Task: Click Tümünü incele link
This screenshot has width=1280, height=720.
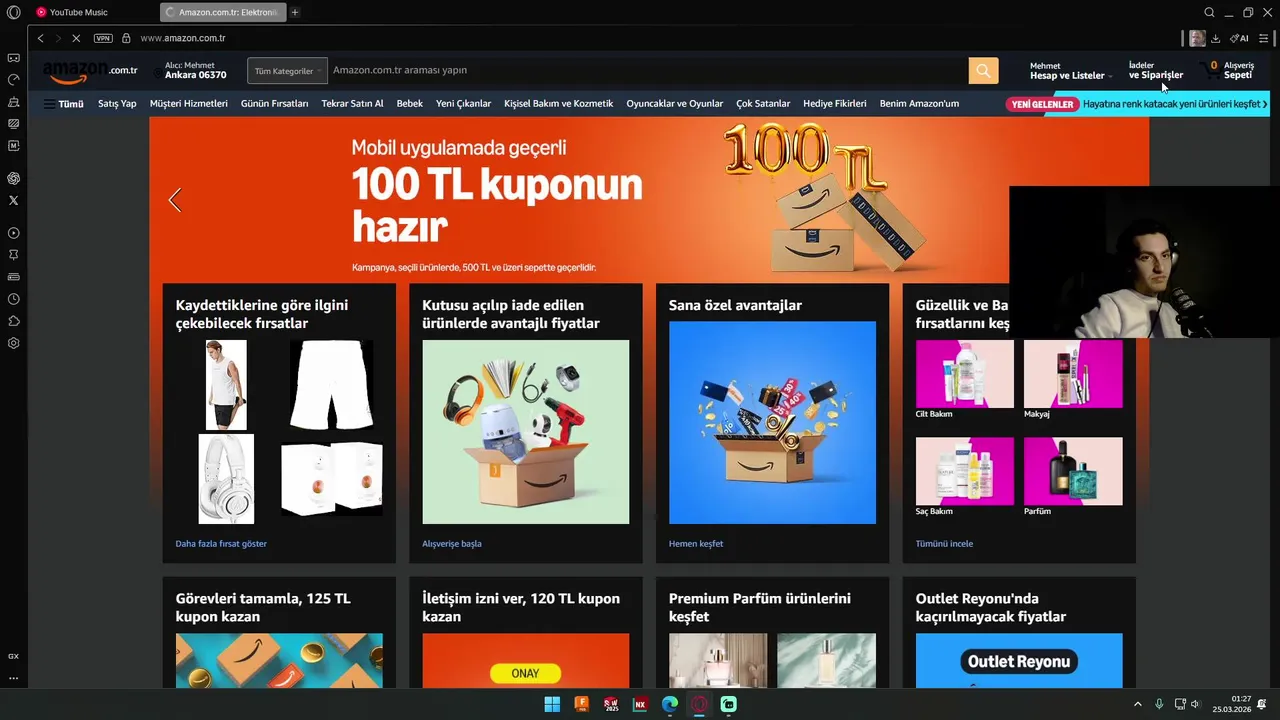Action: point(944,544)
